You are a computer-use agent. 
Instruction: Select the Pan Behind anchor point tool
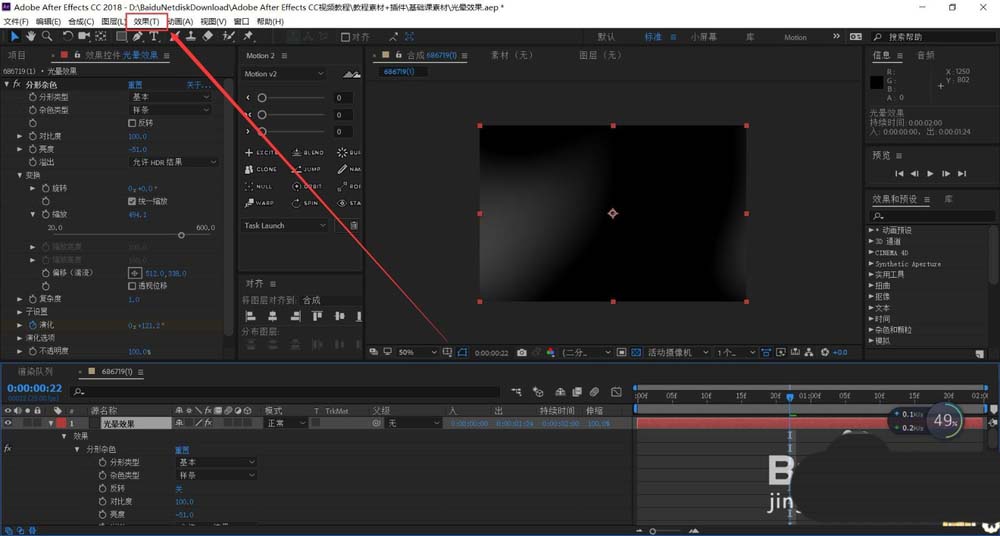point(101,36)
